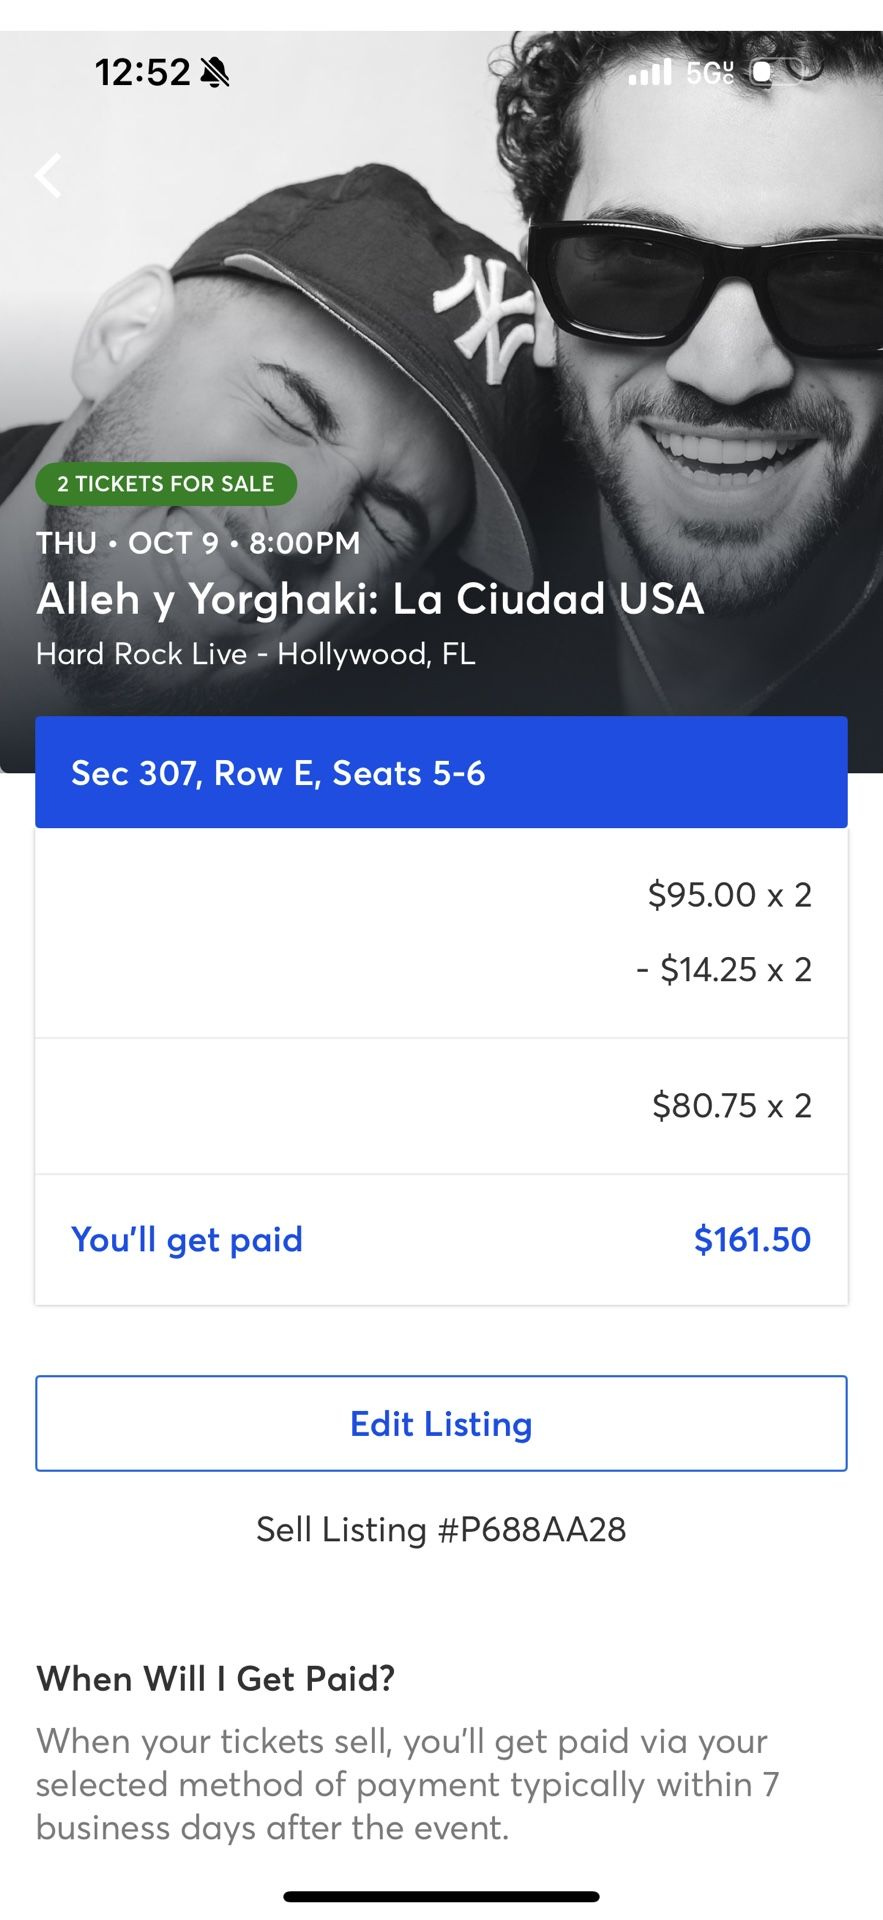Tap the silent mode bell icon
This screenshot has height=1920, width=883.
point(215,72)
